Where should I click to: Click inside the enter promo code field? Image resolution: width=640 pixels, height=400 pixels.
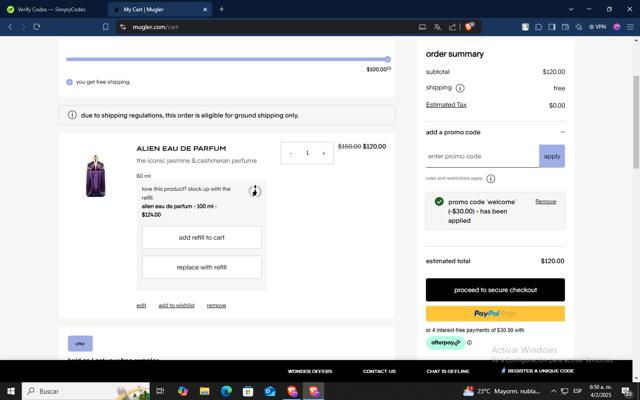[482, 156]
